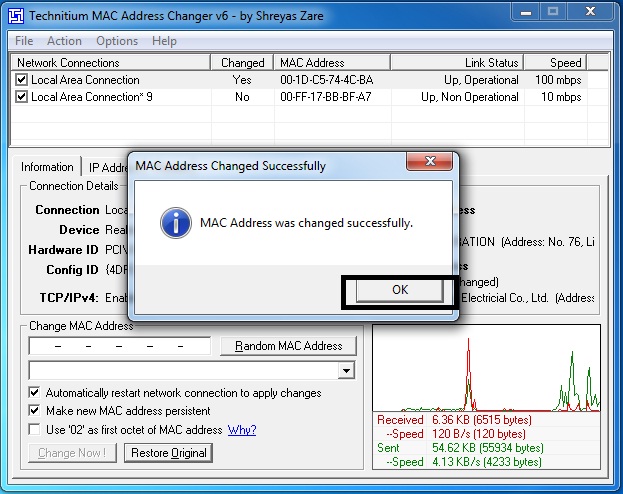This screenshot has width=623, height=494.
Task: Toggle the Local Area Connection* 9 checkbox
Action: click(x=22, y=97)
